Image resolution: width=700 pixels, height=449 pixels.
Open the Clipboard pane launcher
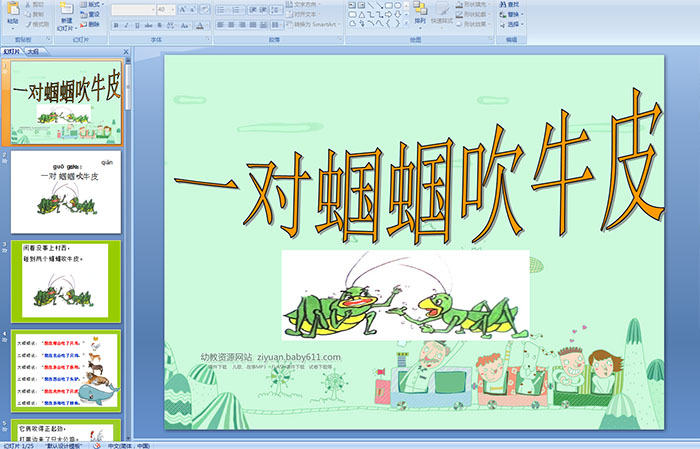point(48,39)
